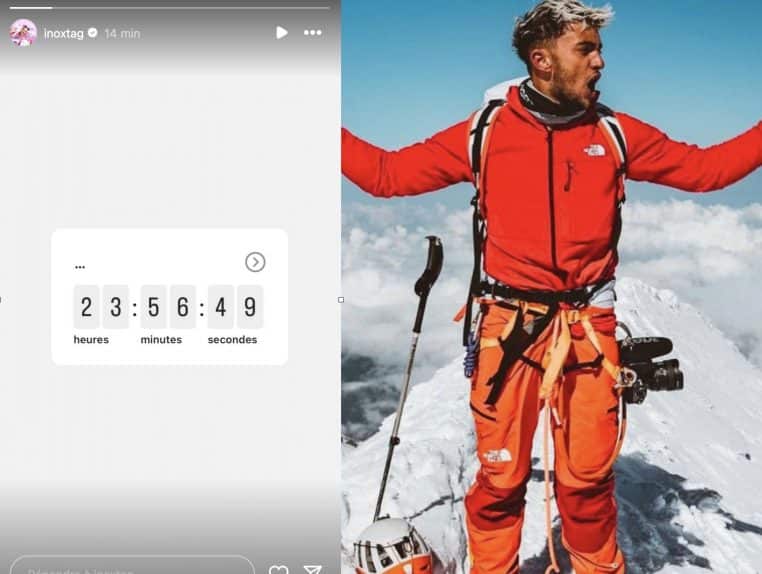
Task: Share the story via paper plane icon
Action: pos(313,569)
